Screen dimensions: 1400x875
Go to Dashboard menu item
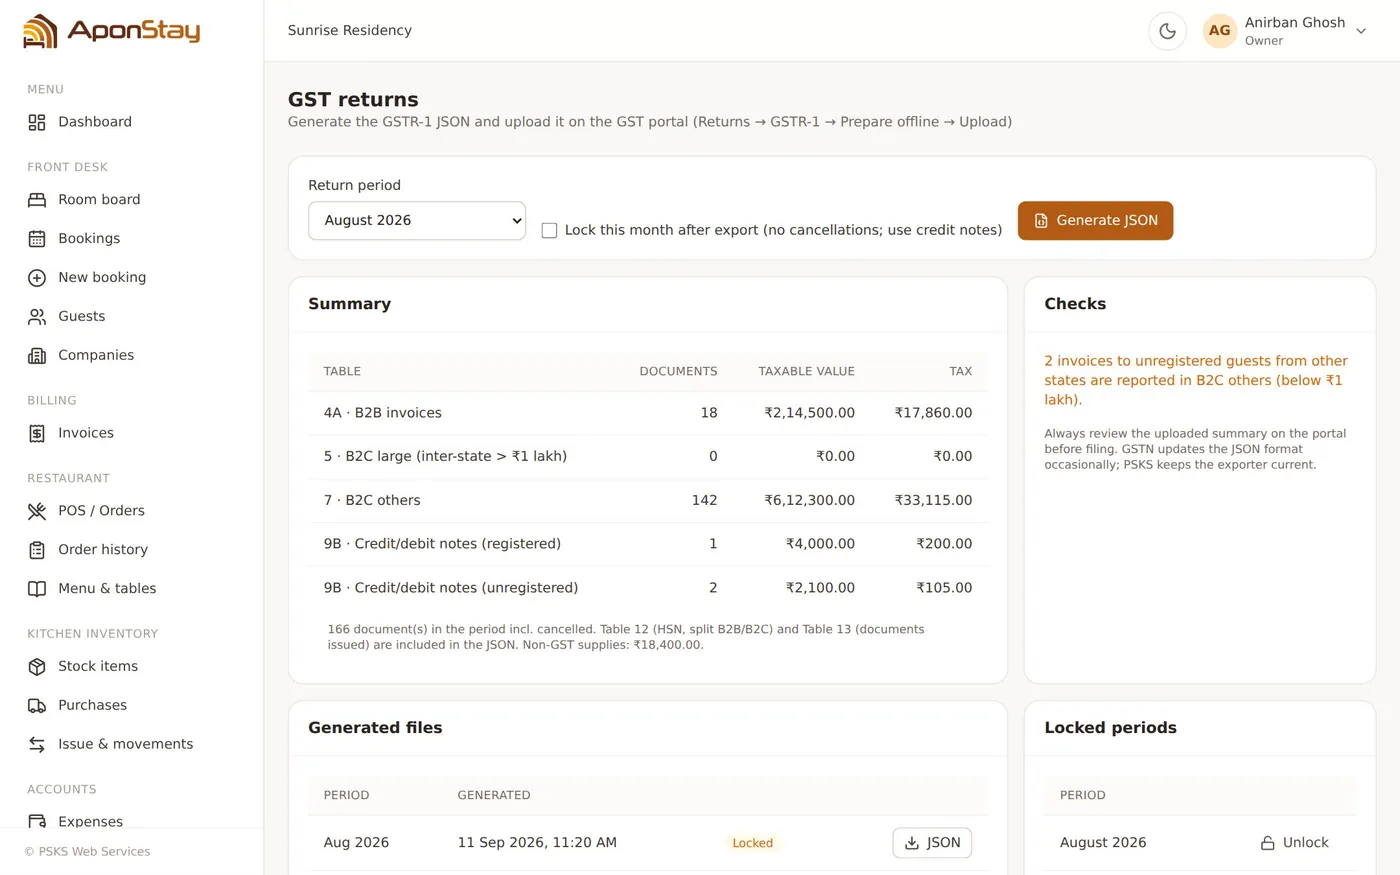coord(132,122)
